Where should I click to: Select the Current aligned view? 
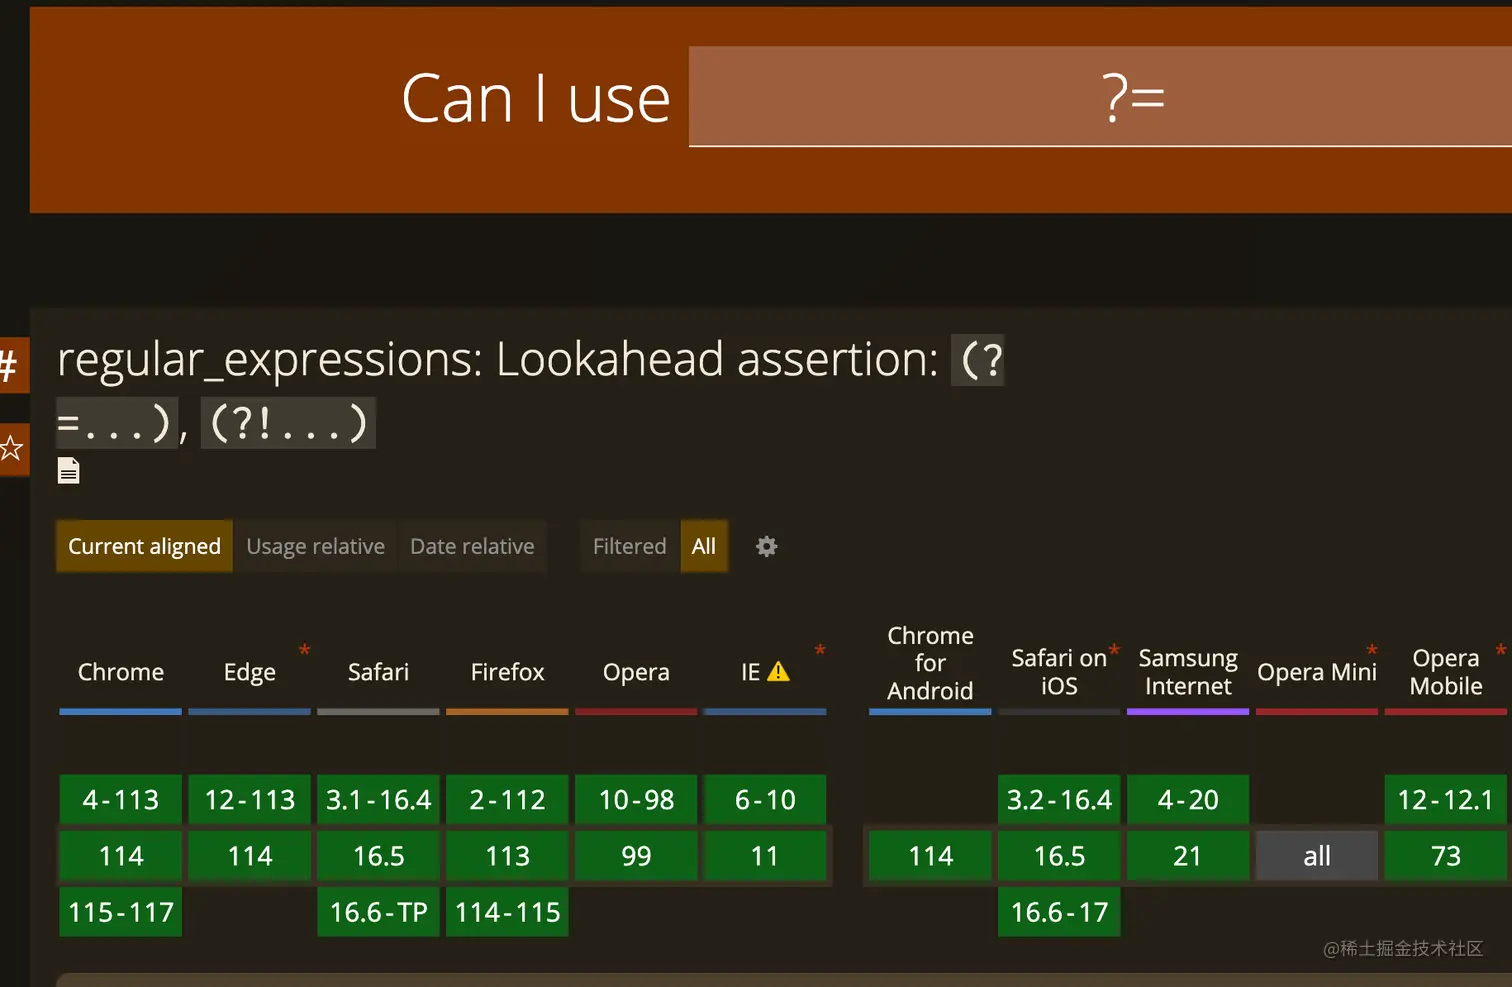click(x=144, y=546)
